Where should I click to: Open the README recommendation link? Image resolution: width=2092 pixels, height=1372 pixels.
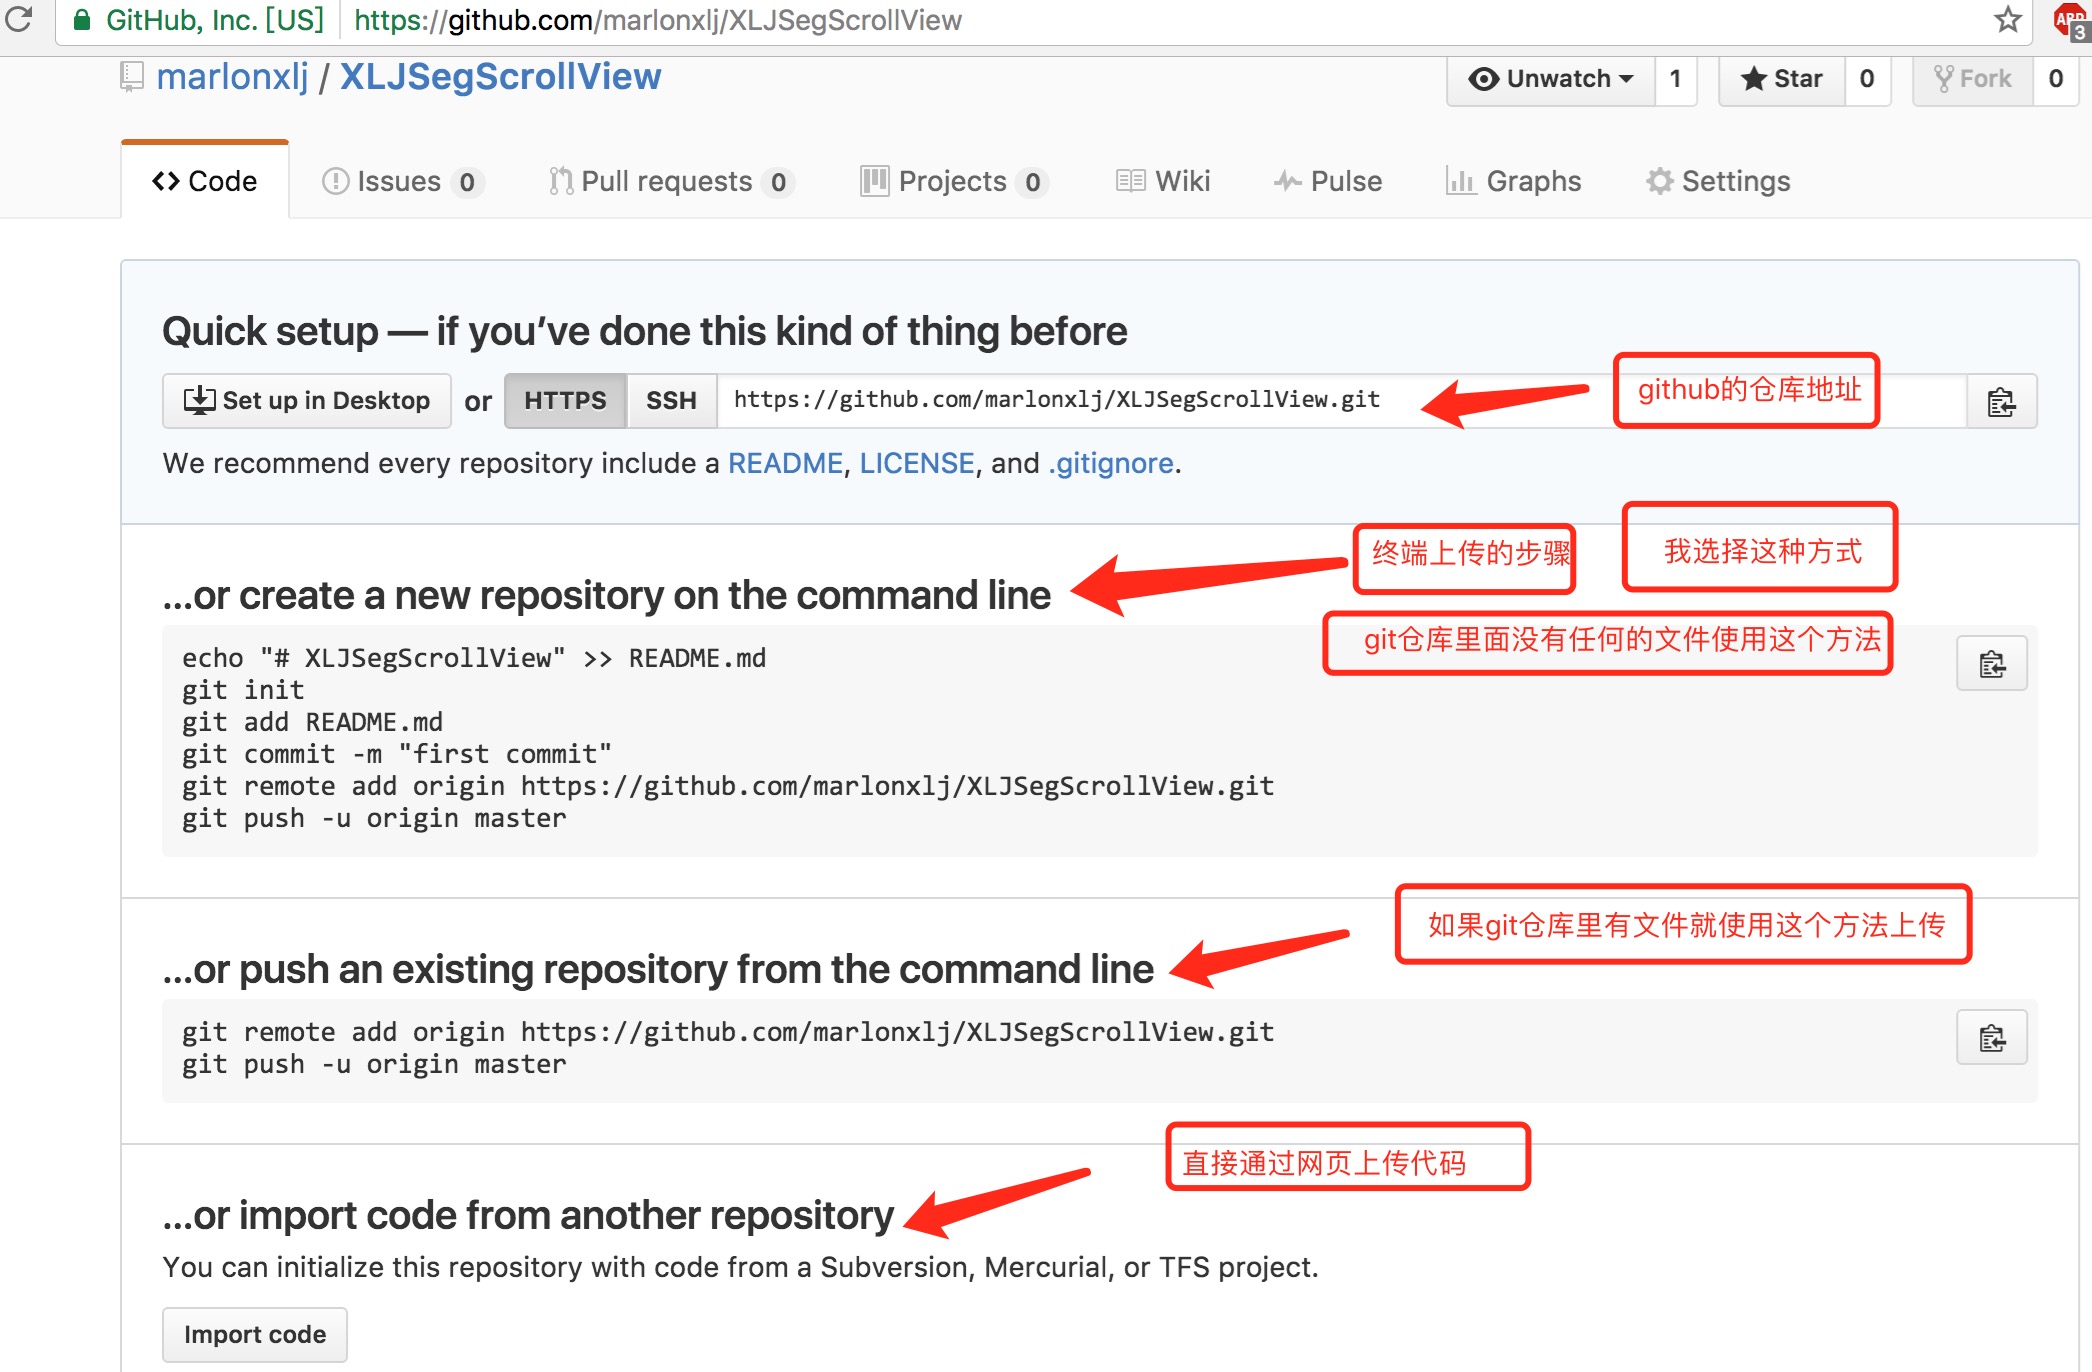coord(785,464)
